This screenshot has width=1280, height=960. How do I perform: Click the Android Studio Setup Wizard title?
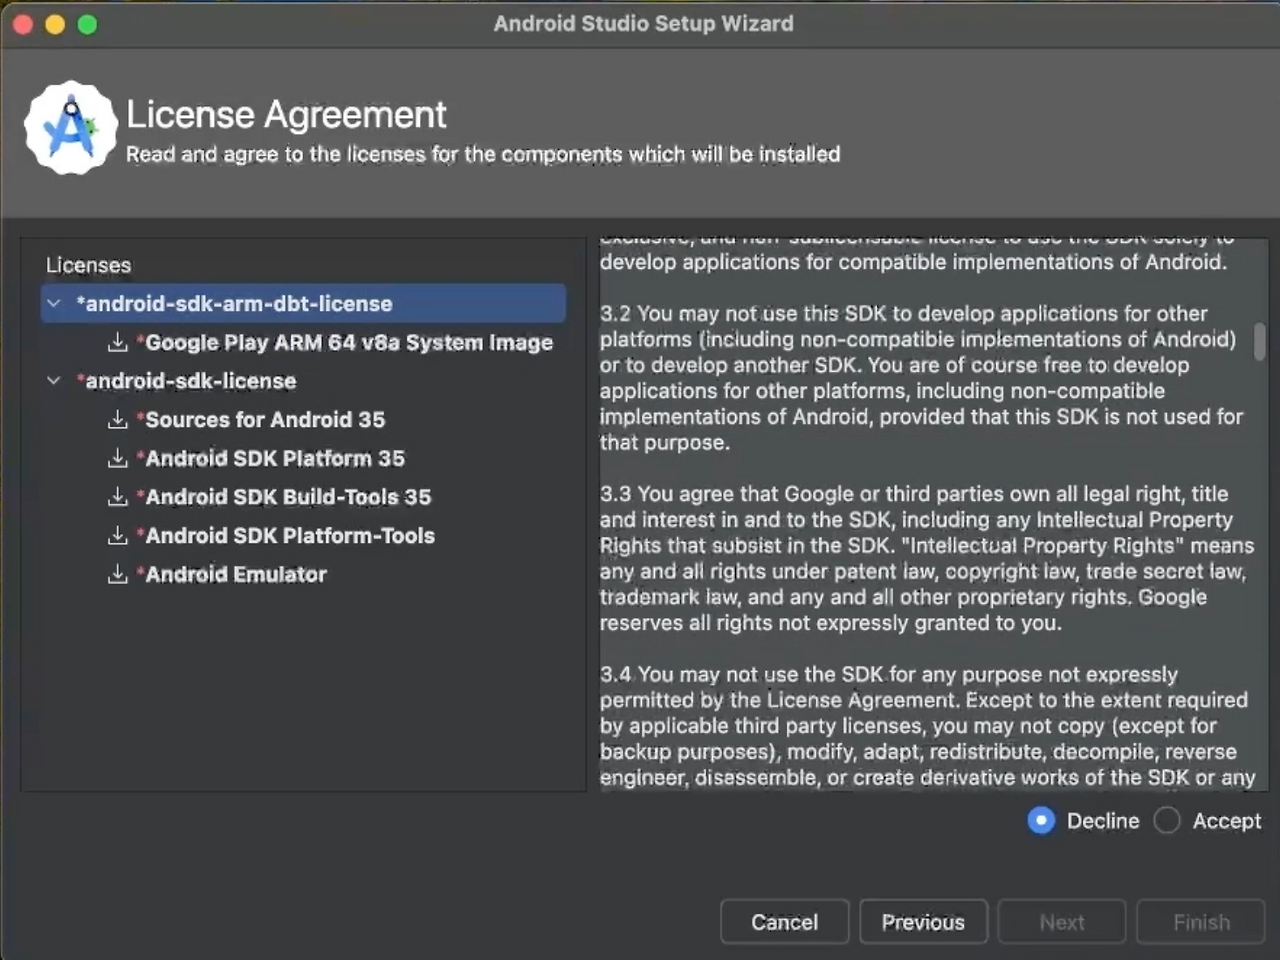click(643, 24)
